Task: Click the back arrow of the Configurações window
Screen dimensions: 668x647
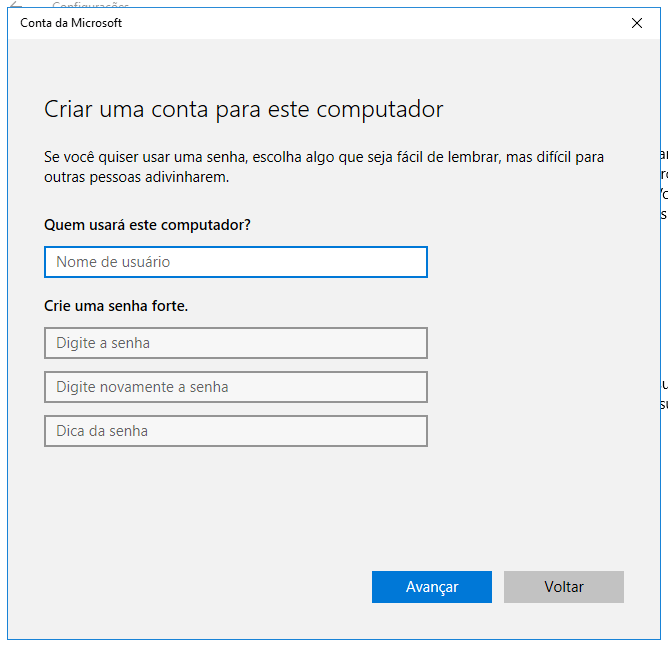Action: point(15,5)
